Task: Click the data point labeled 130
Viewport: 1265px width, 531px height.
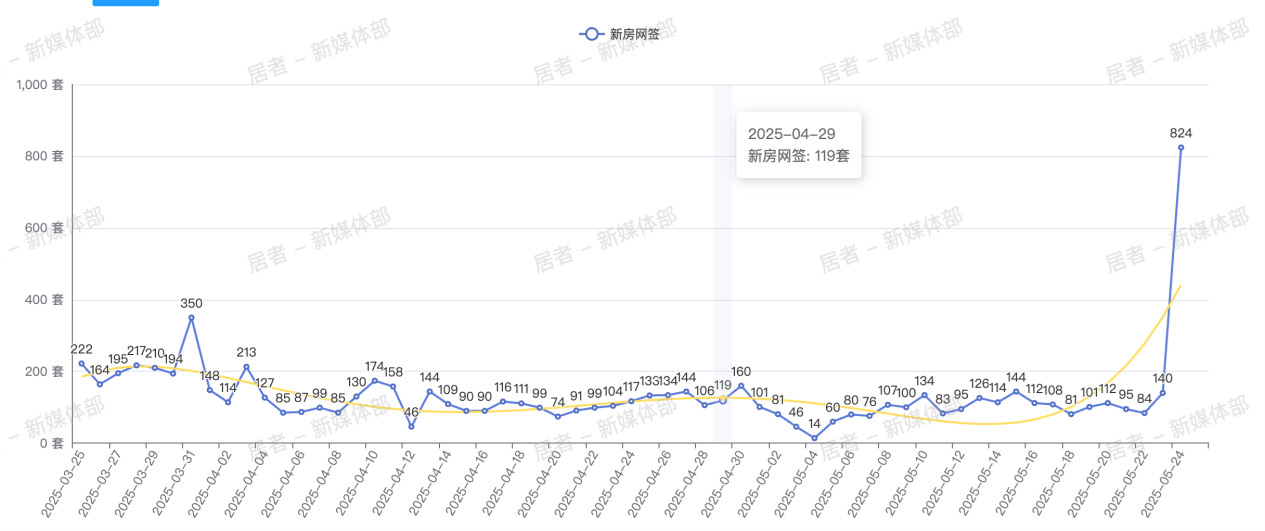Action: click(x=356, y=396)
